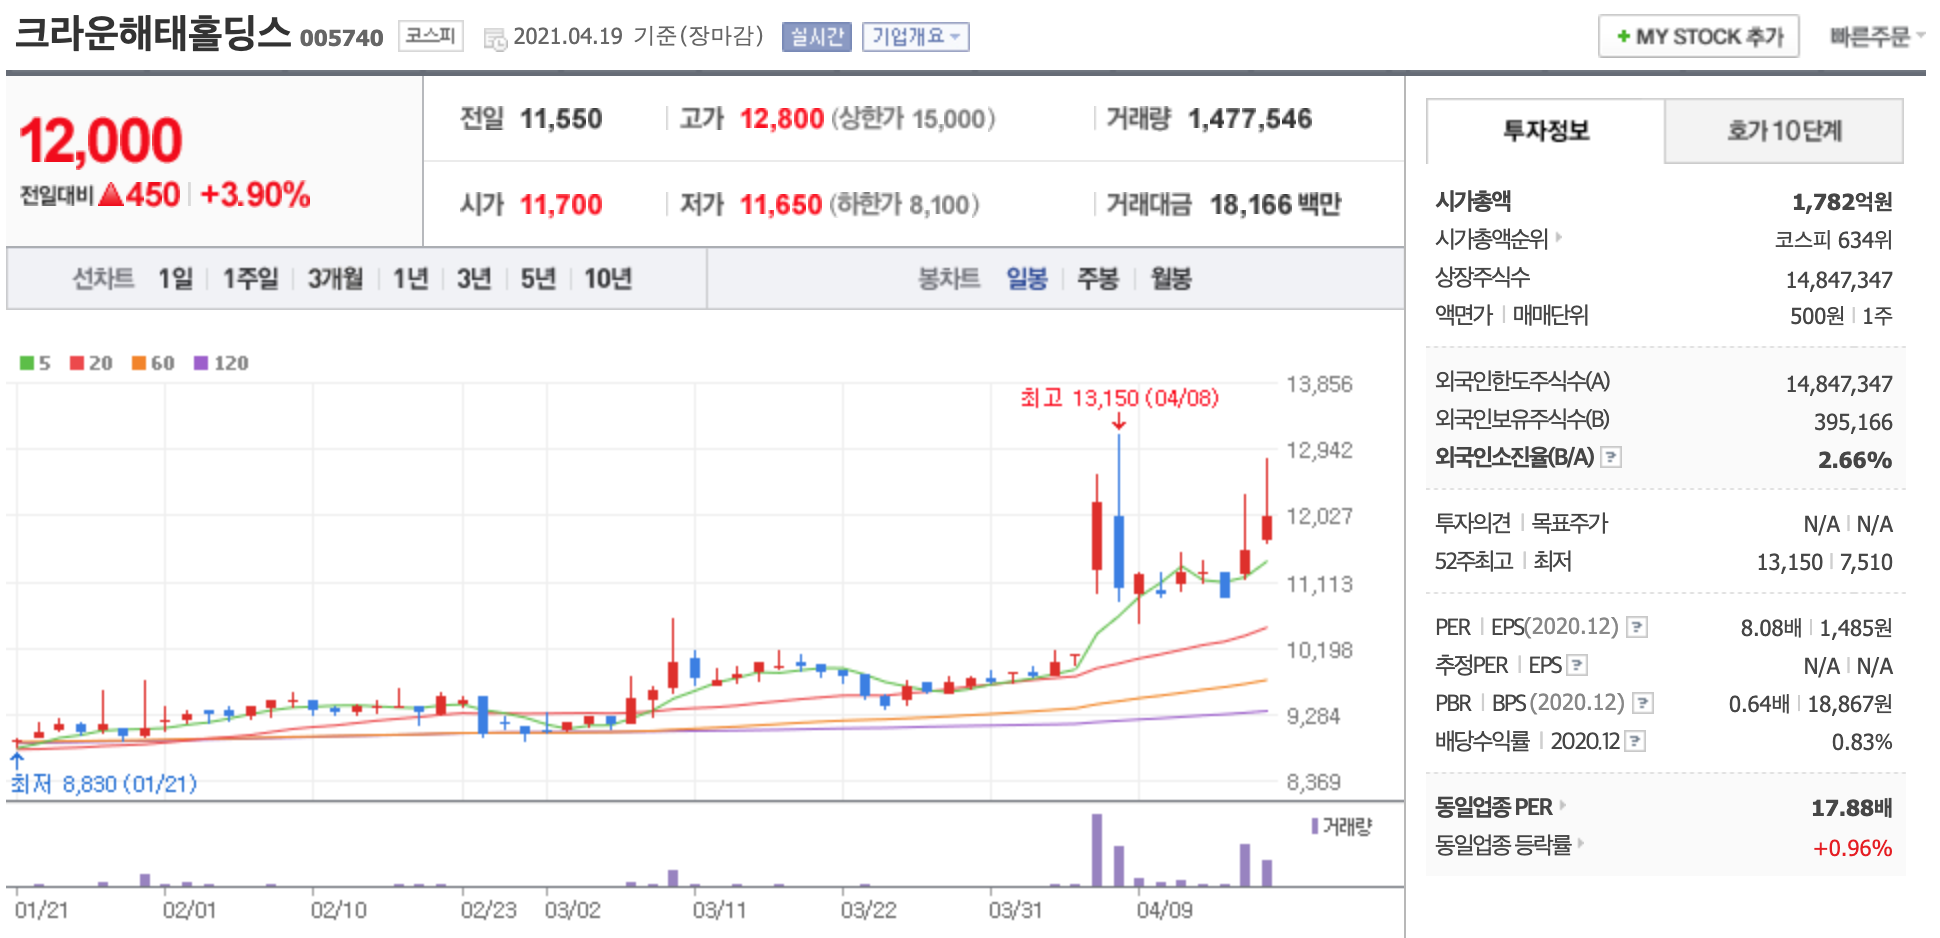The height and width of the screenshot is (938, 1940).
Task: Click the 최고 13,150 (04/08) chart marker
Action: (1119, 398)
